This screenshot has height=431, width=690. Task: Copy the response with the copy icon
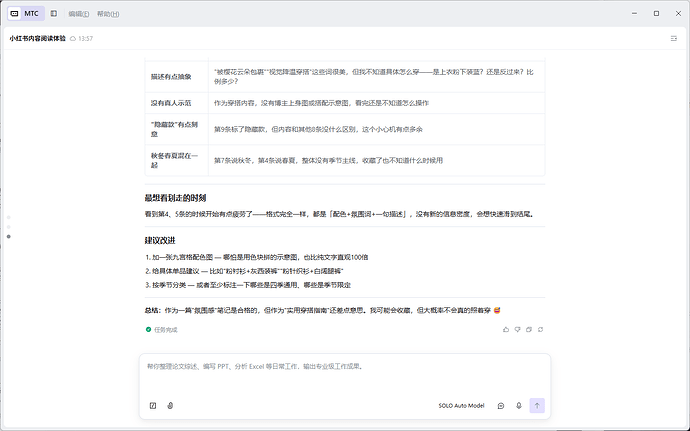tap(529, 329)
